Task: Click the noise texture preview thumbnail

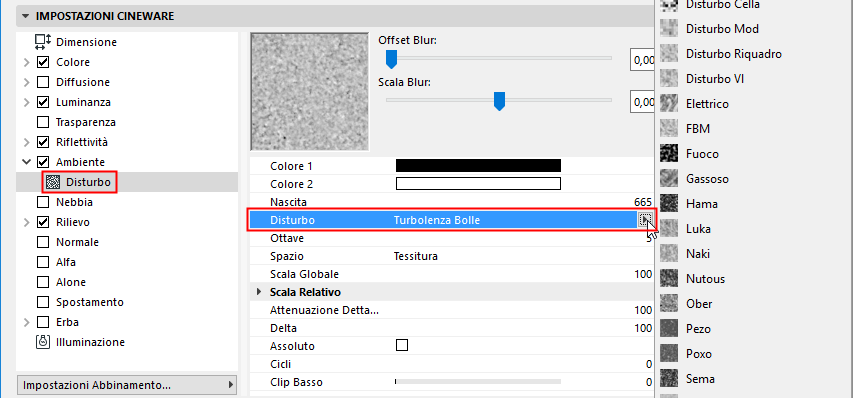Action: point(310,92)
